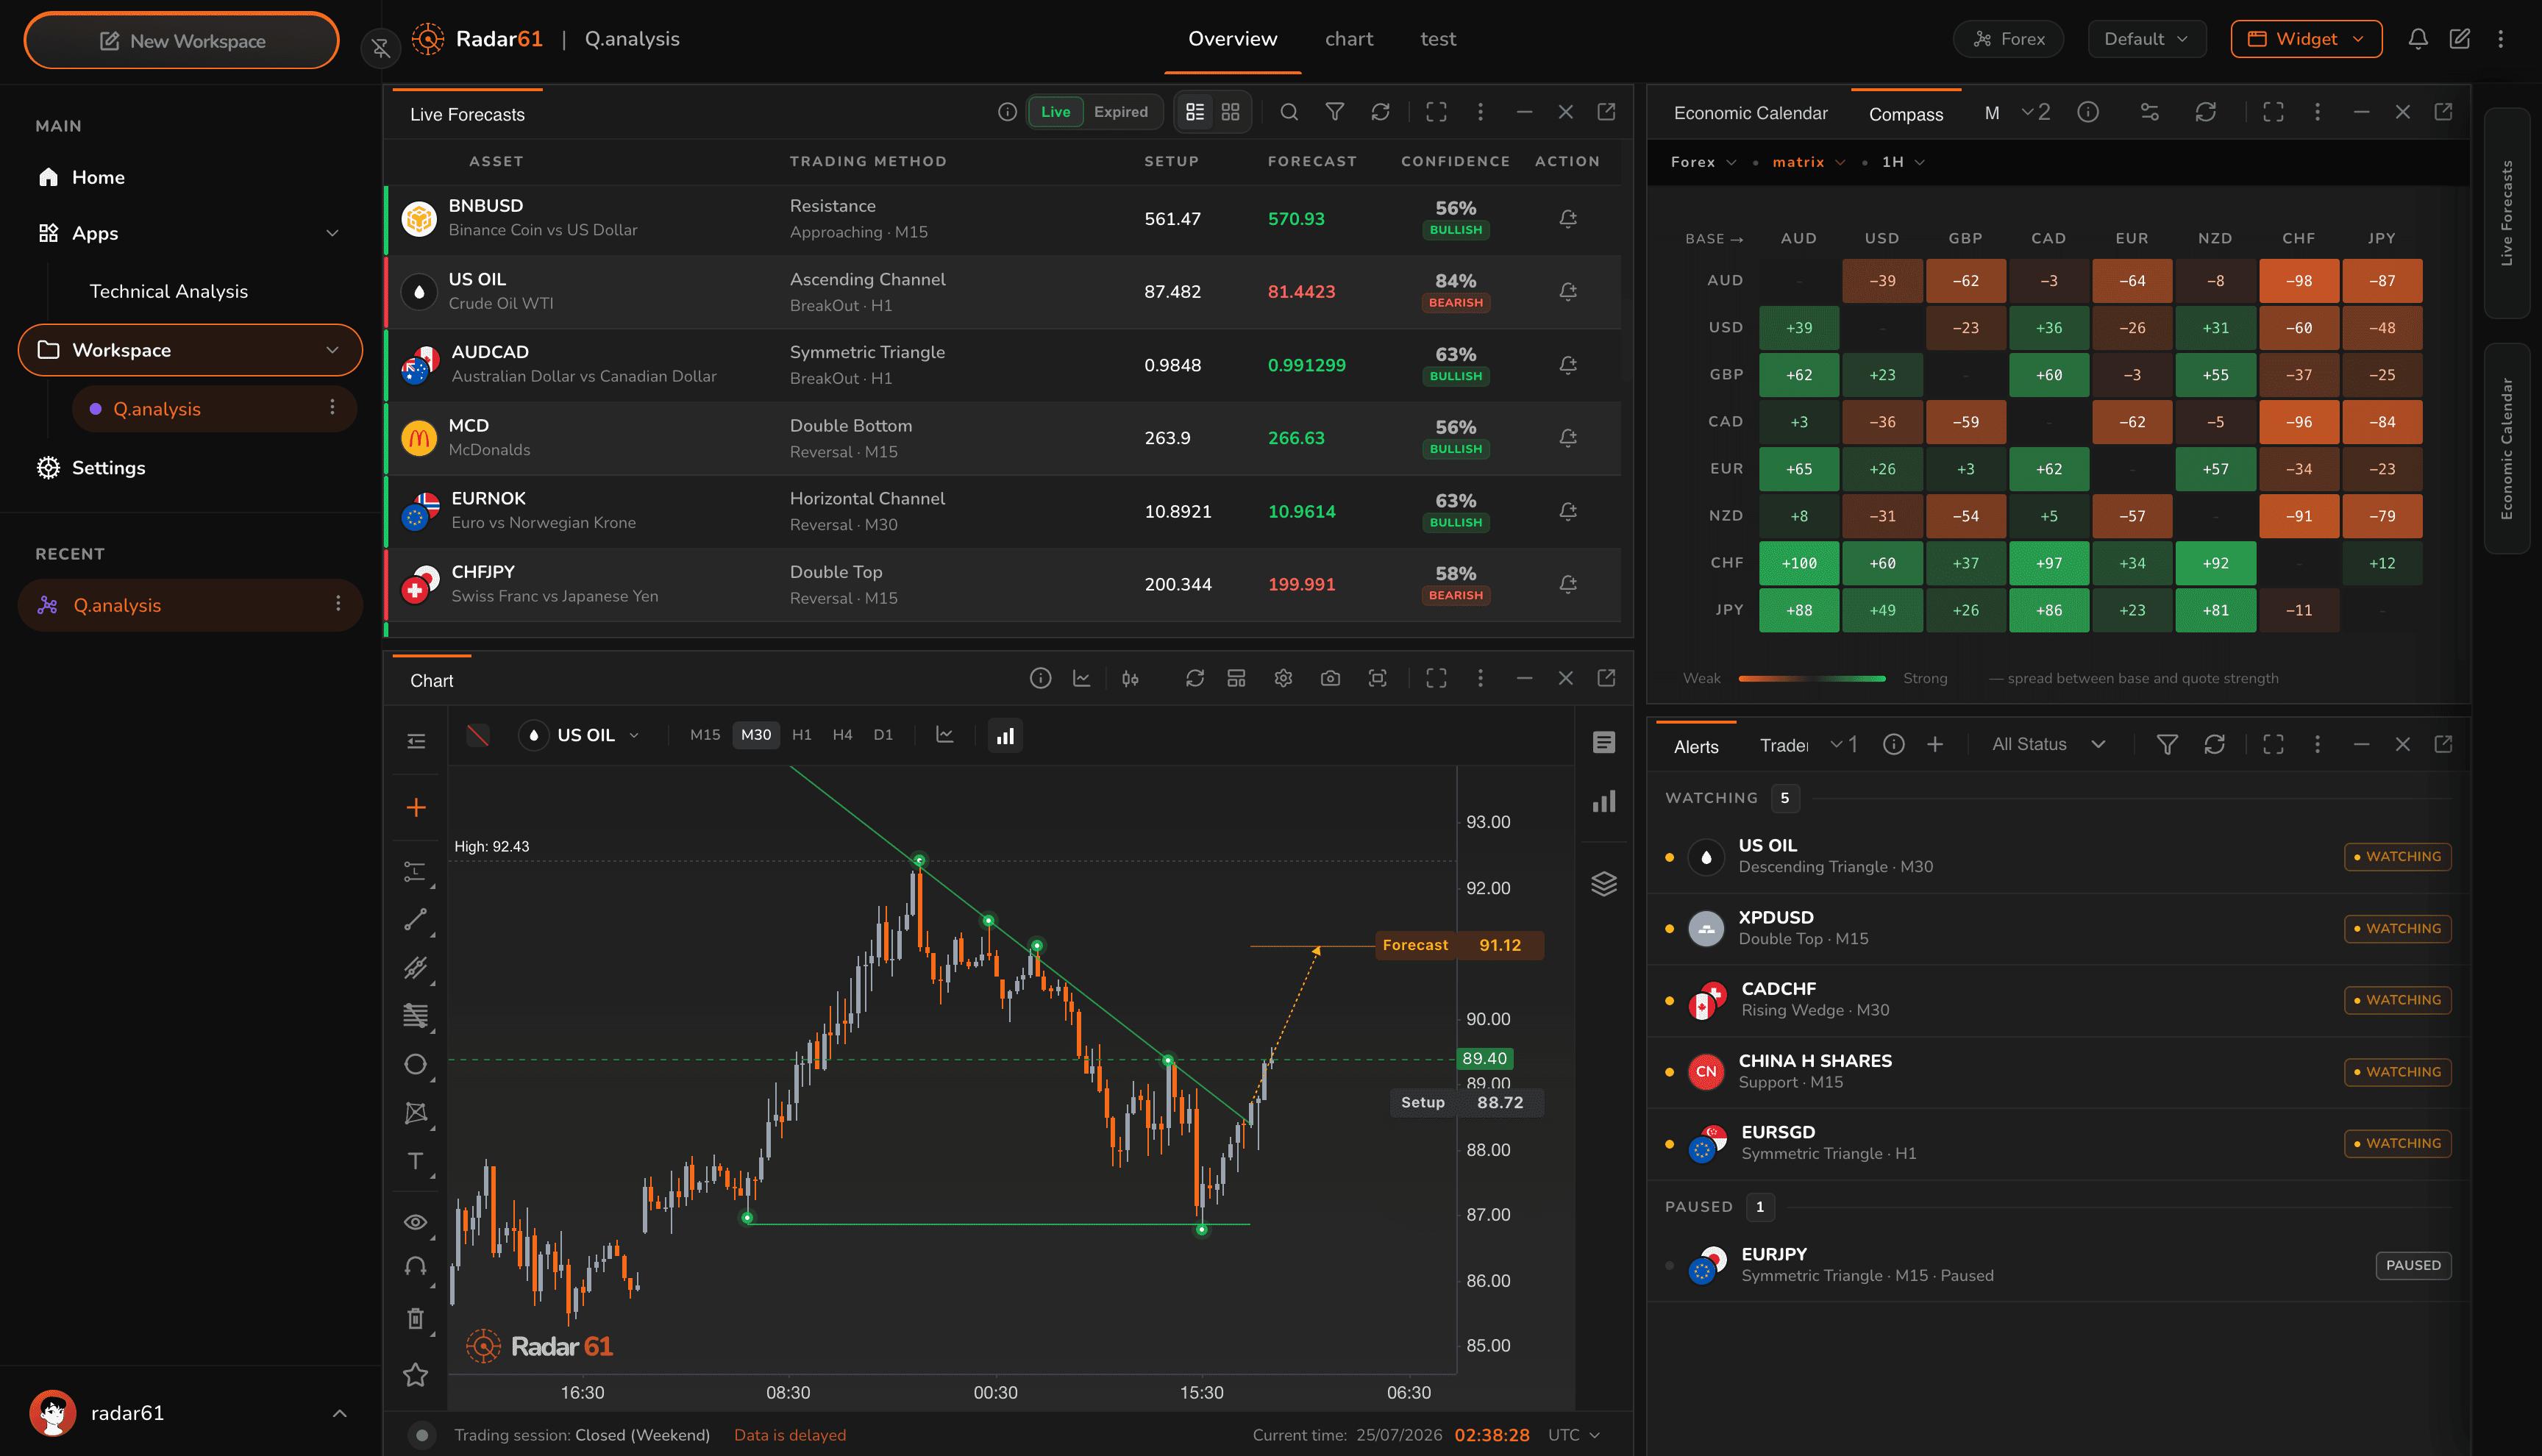Click the Forex button in top bar
2542x1456 pixels.
[2008, 39]
